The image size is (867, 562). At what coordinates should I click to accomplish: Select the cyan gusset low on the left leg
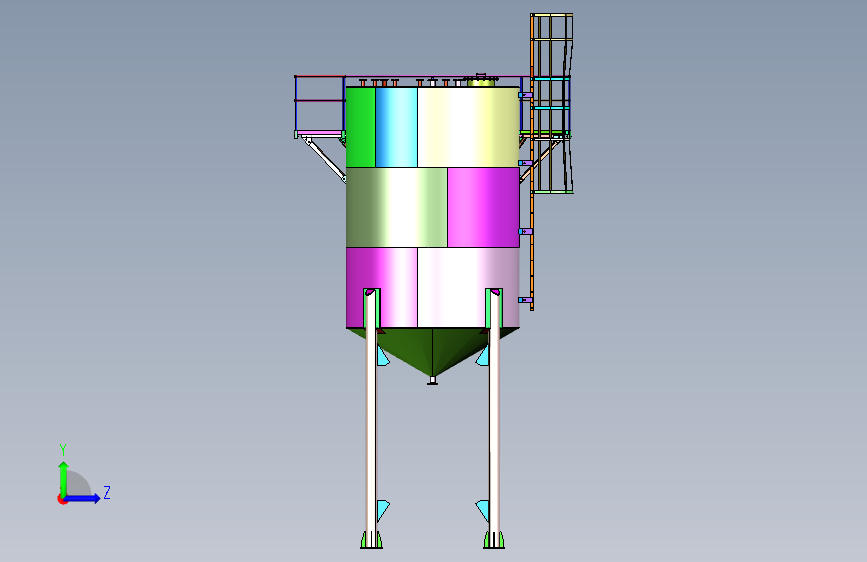coord(383,510)
